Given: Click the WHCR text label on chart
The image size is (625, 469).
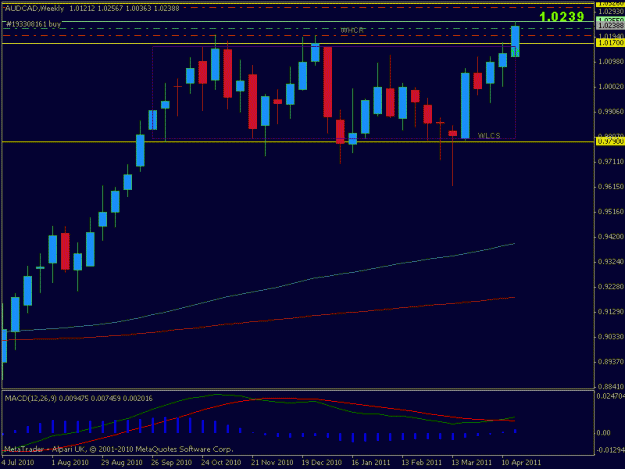Looking at the screenshot, I should pos(352,30).
